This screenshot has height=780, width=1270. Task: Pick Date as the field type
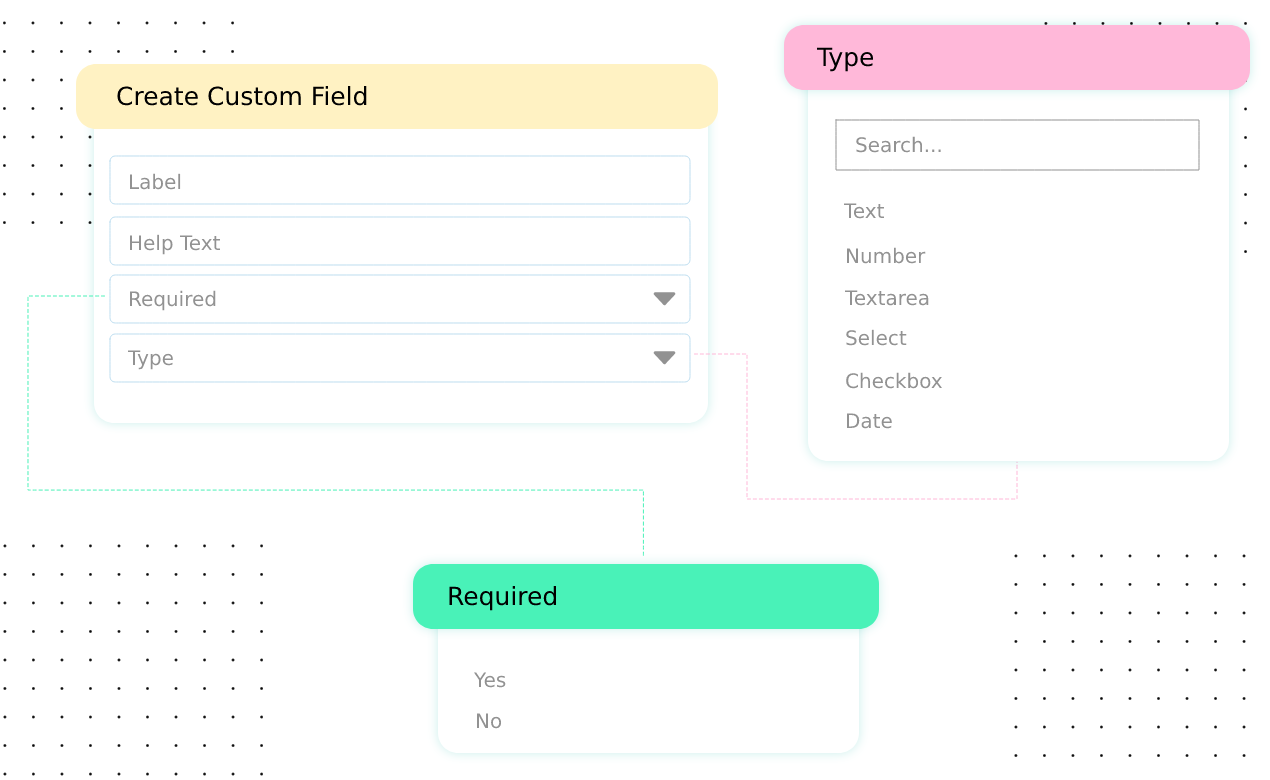[868, 421]
